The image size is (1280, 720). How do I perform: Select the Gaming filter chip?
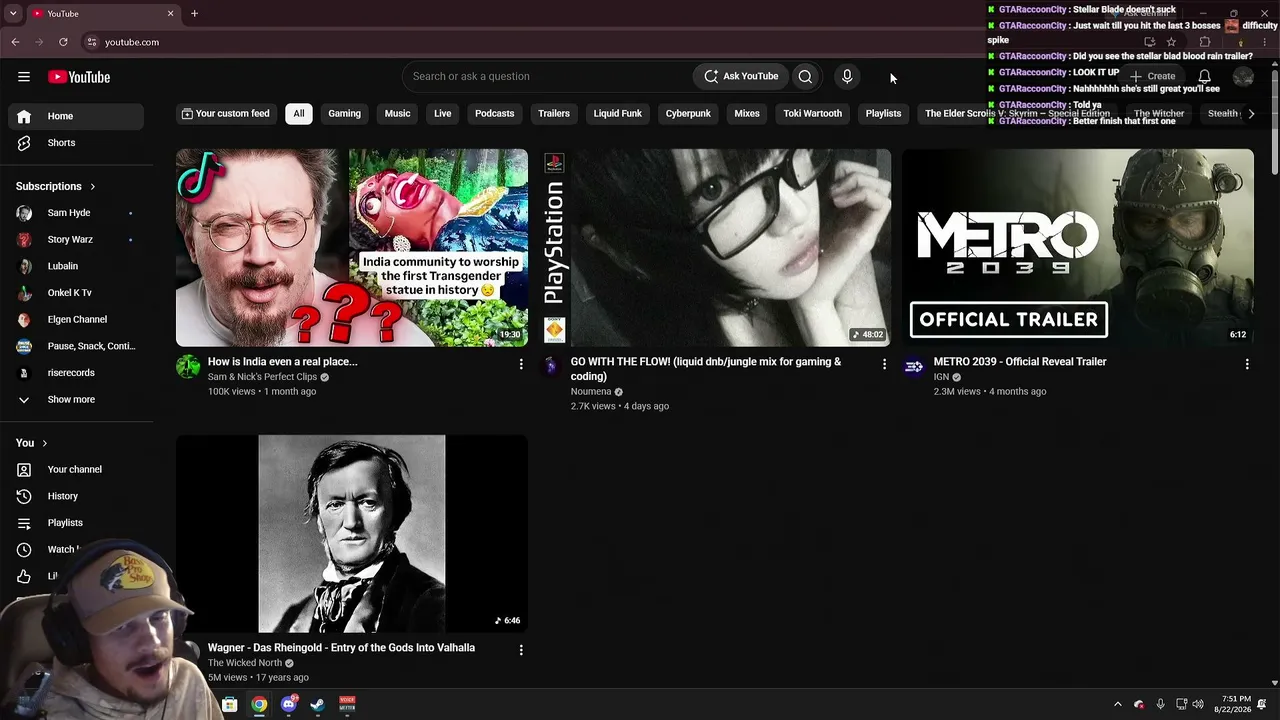click(x=344, y=114)
